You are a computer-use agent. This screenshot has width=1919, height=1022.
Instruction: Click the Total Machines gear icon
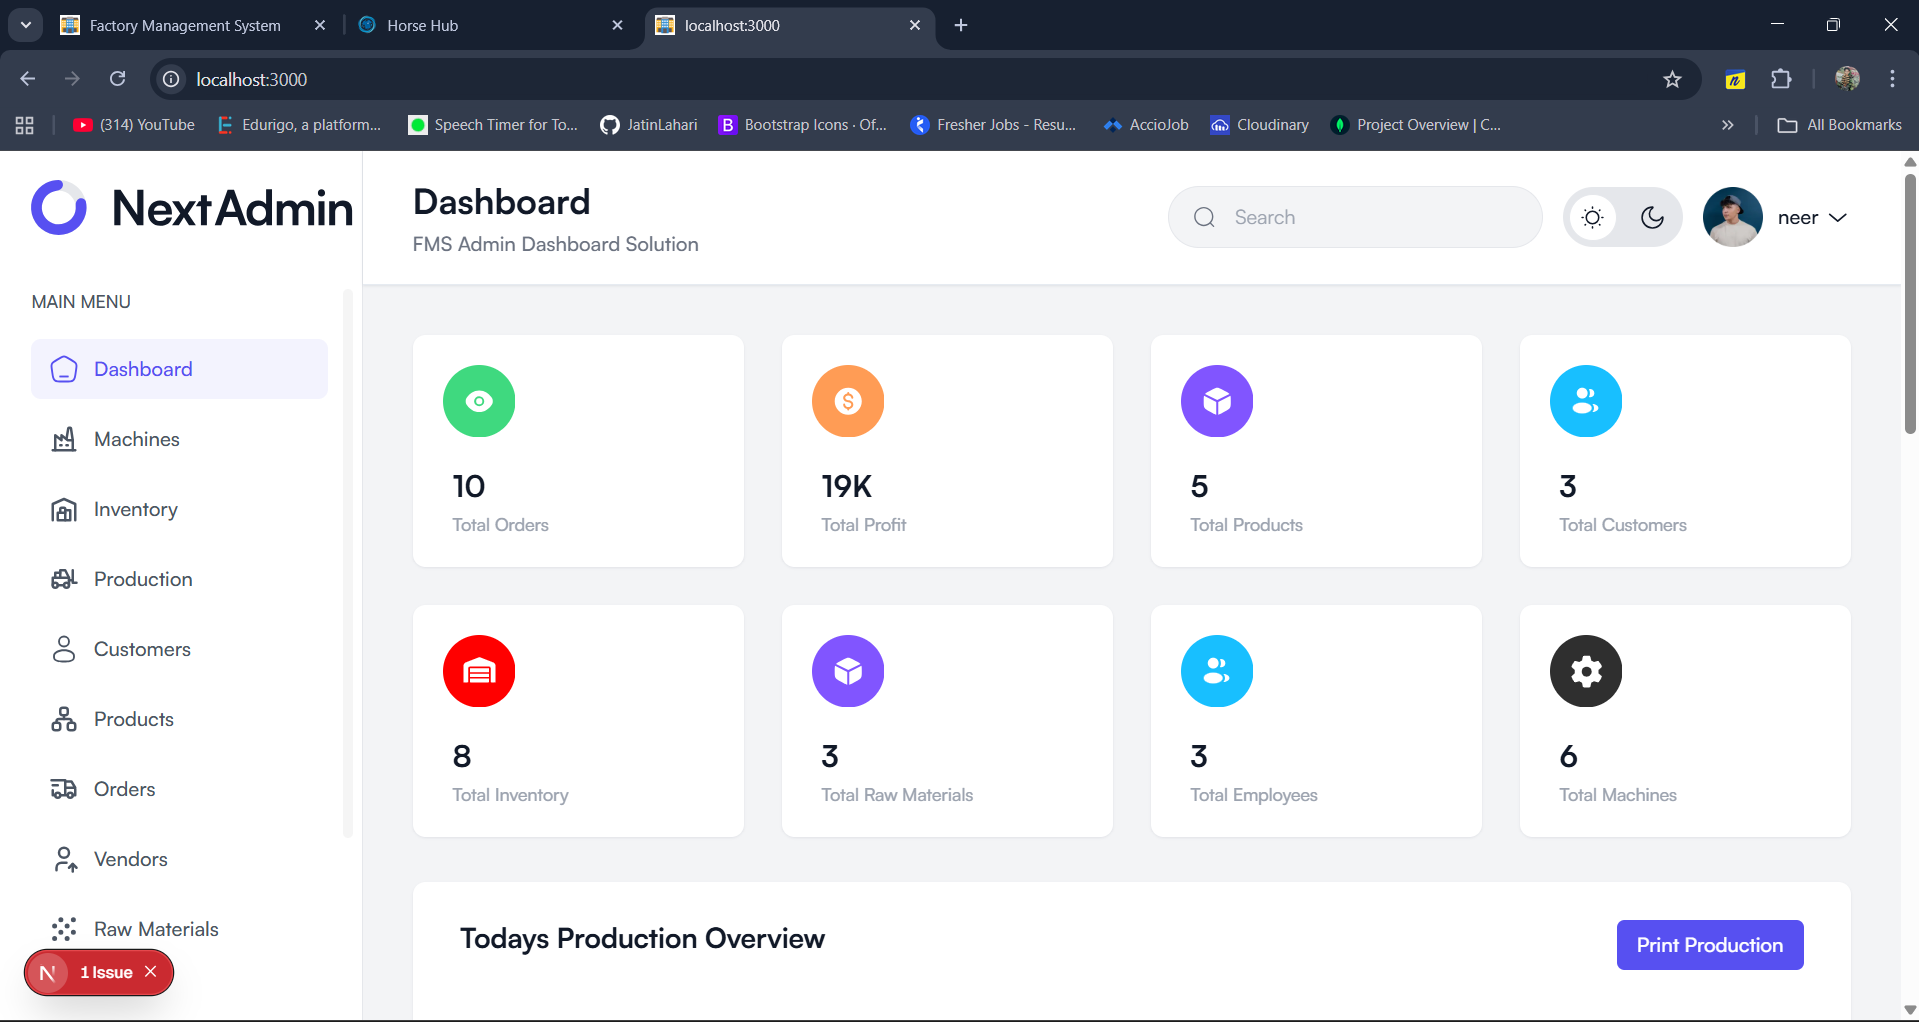(x=1585, y=671)
